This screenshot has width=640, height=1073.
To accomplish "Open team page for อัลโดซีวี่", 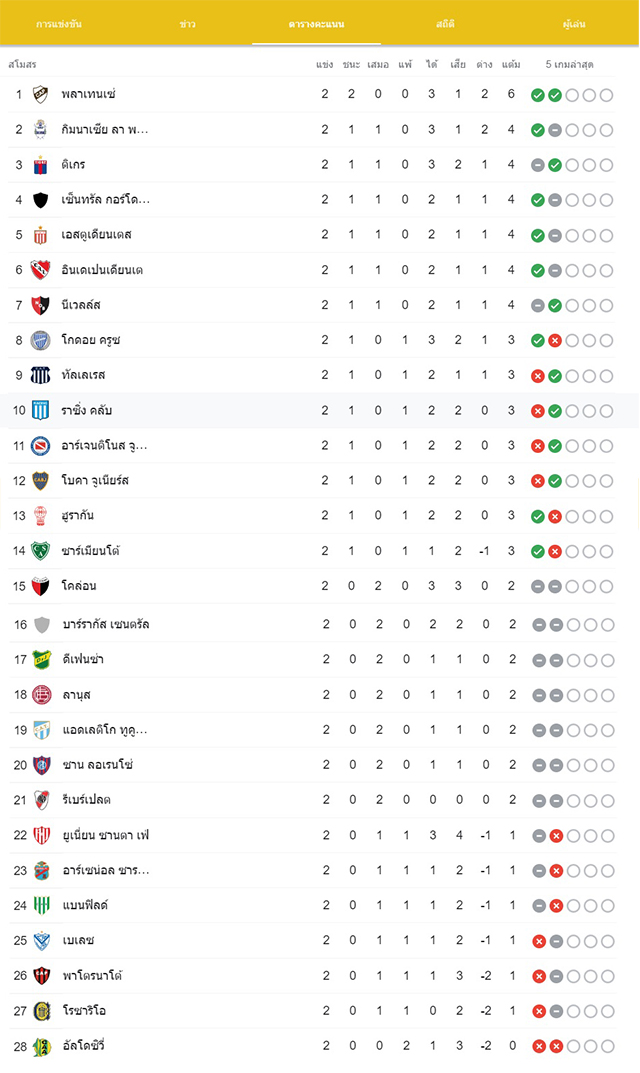I will pos(84,1046).
